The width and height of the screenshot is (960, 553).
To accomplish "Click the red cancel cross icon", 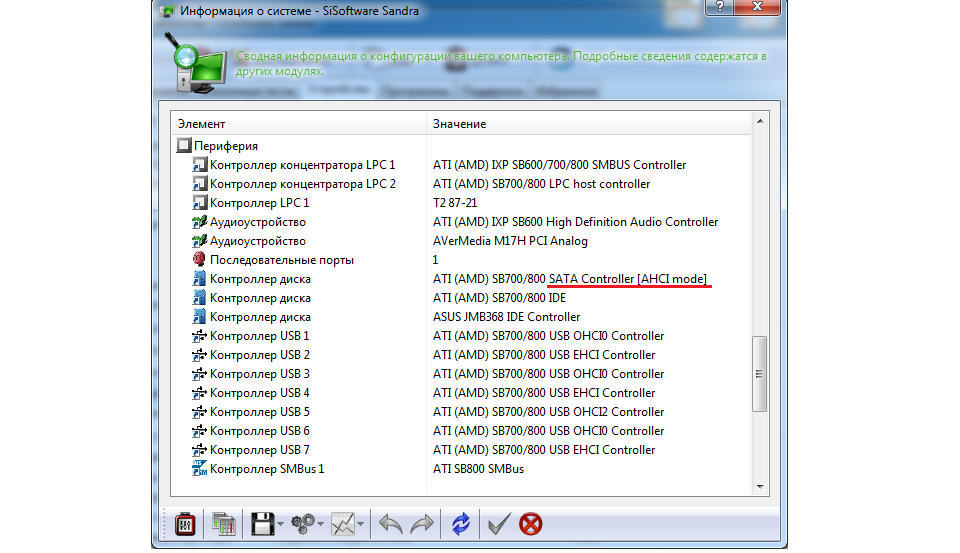I will 530,524.
